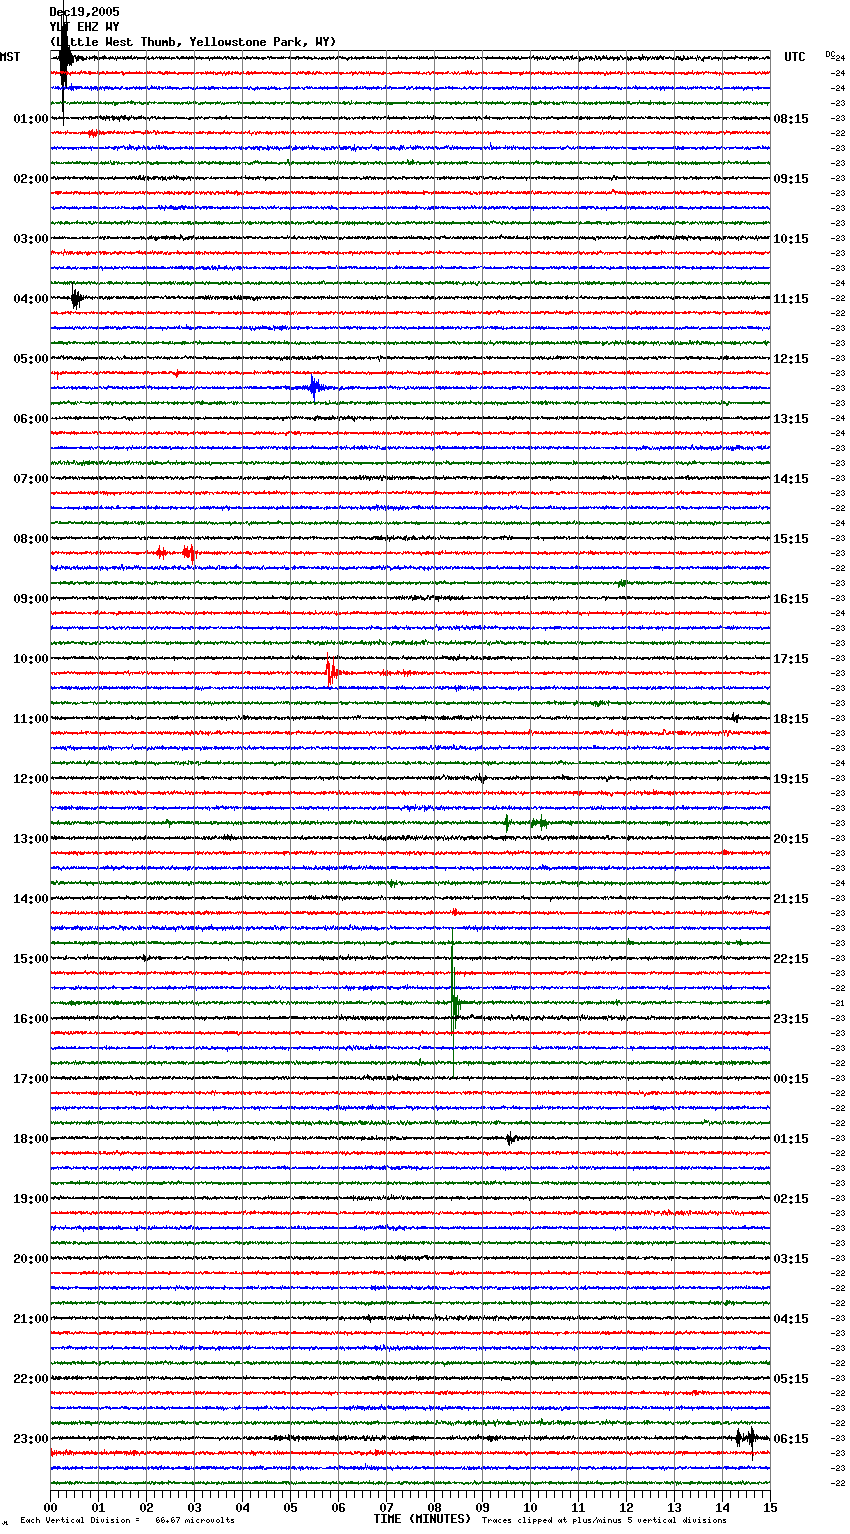The height and width of the screenshot is (1534, 850).
Task: Select the 04:00 MST hour label
Action: pyautogui.click(x=31, y=299)
